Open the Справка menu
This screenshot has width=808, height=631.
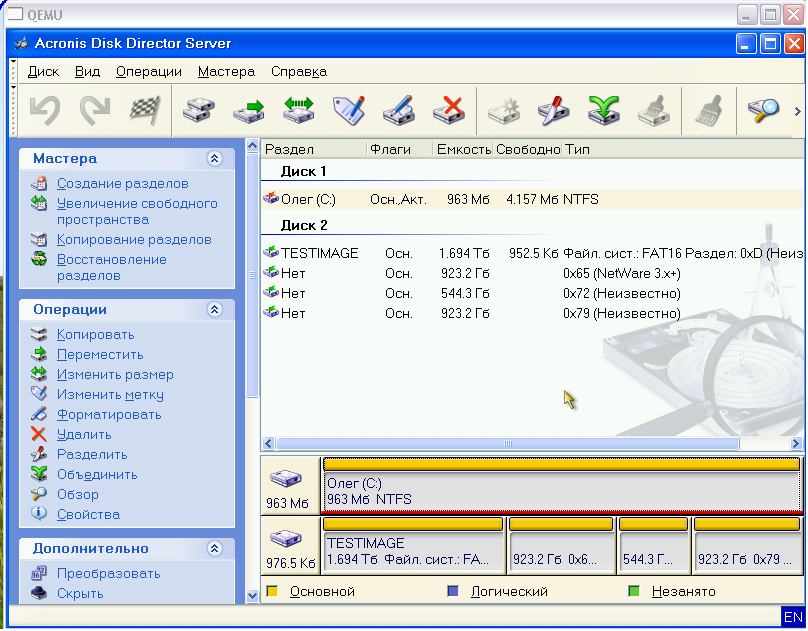coord(298,72)
